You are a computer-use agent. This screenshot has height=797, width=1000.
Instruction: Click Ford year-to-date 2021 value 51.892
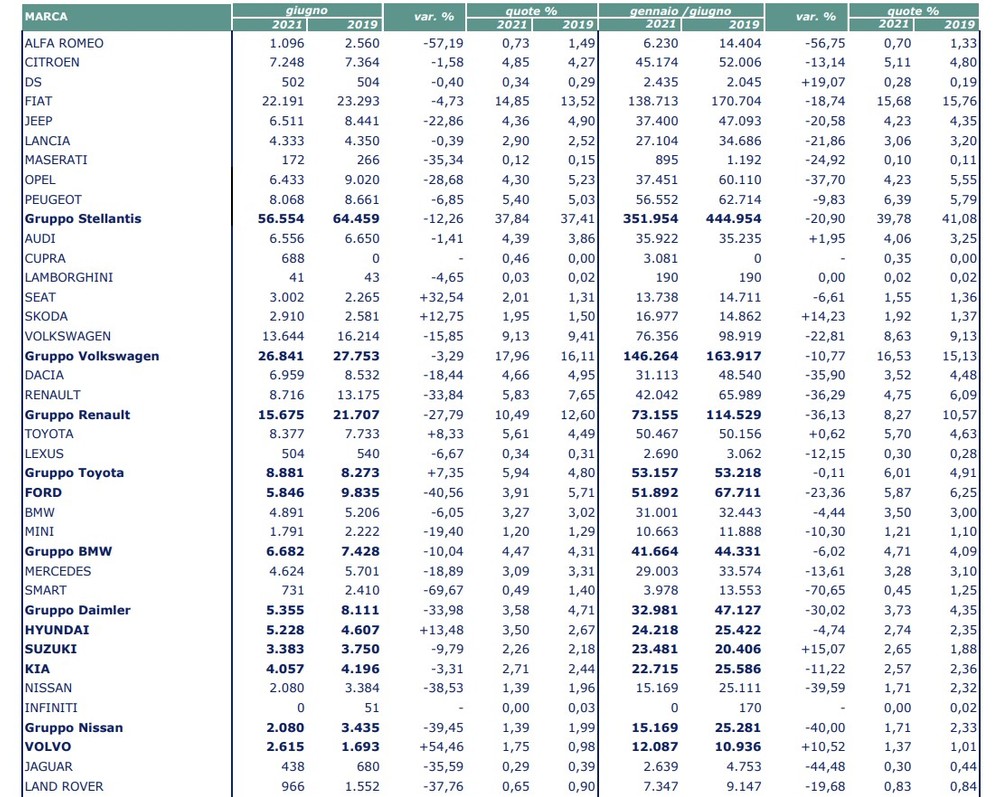point(655,493)
